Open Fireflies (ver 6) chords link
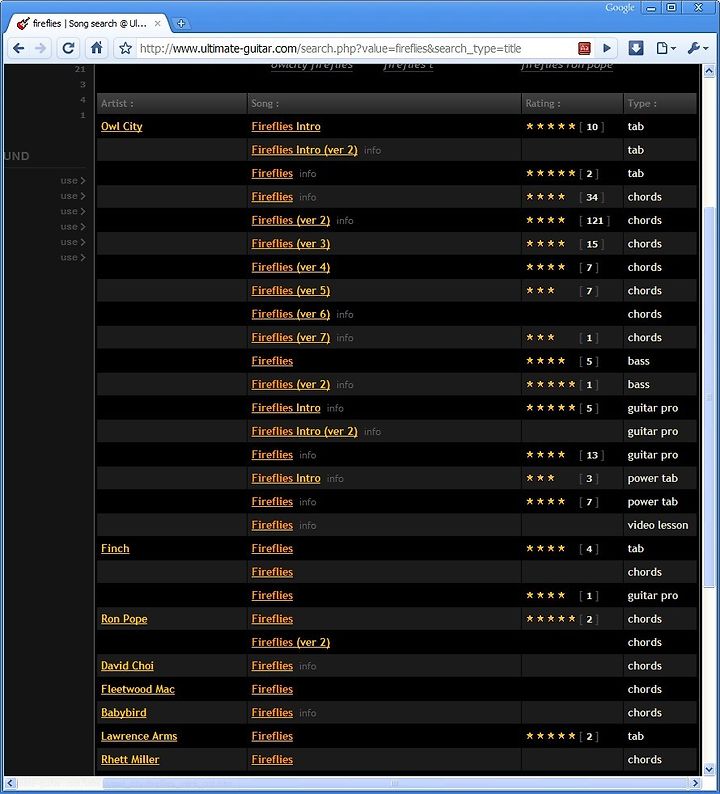The width and height of the screenshot is (720, 794). (290, 314)
